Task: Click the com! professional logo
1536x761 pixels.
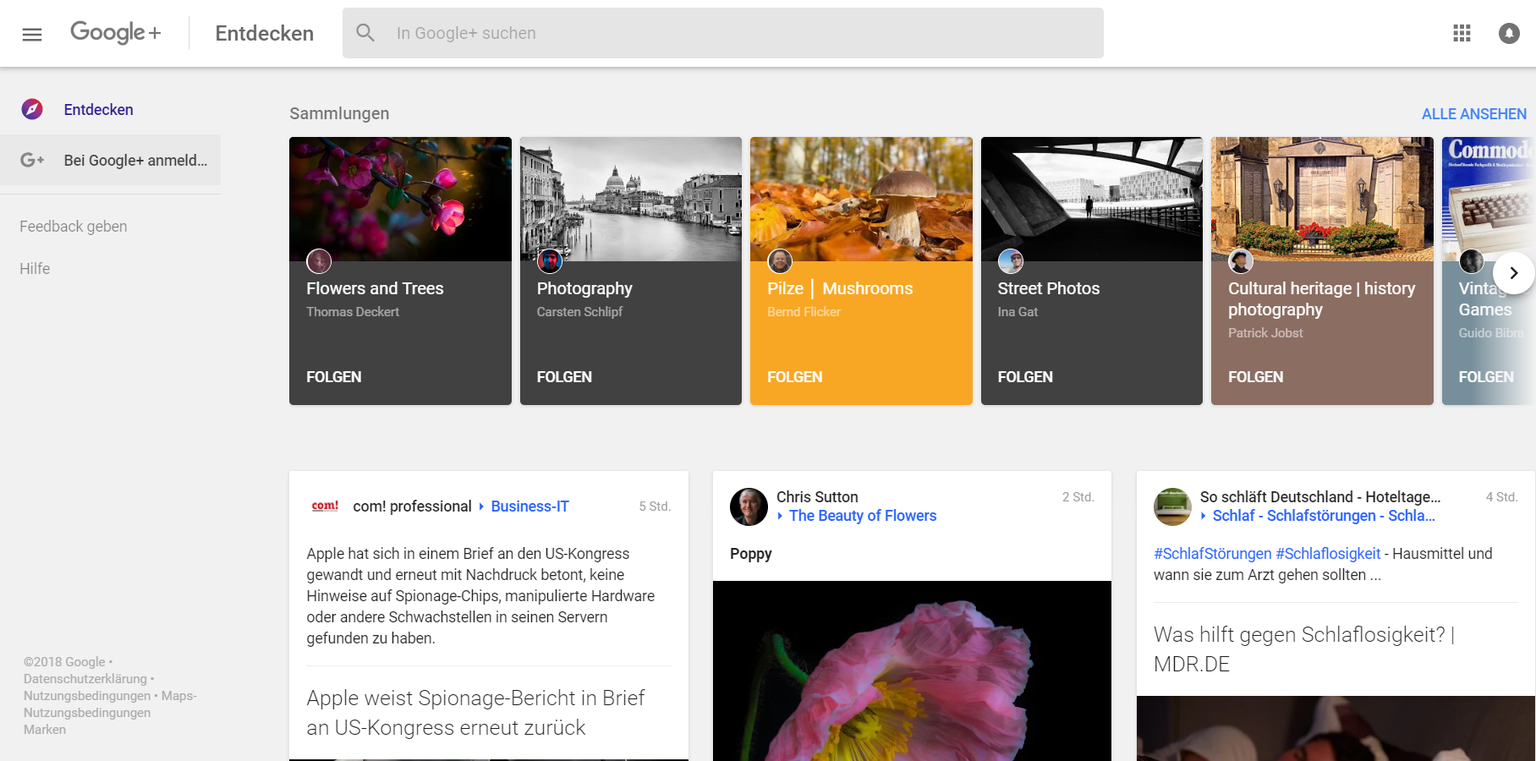Action: [x=325, y=506]
